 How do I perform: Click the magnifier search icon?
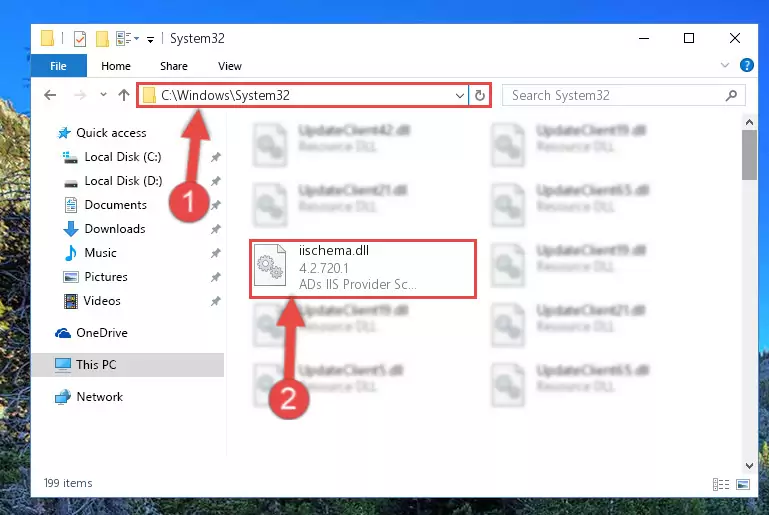[731, 95]
